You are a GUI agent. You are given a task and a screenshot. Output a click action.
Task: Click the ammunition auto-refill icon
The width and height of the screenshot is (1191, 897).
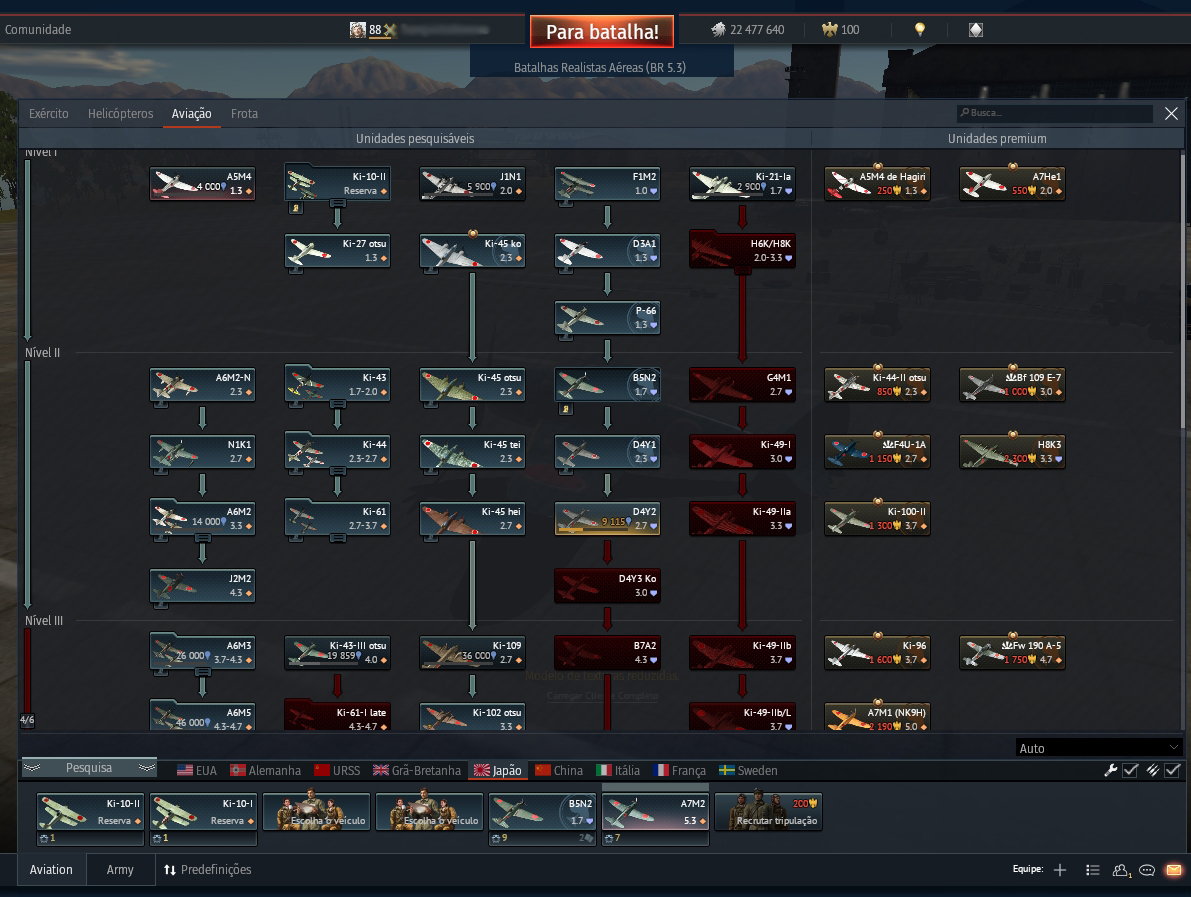1153,770
